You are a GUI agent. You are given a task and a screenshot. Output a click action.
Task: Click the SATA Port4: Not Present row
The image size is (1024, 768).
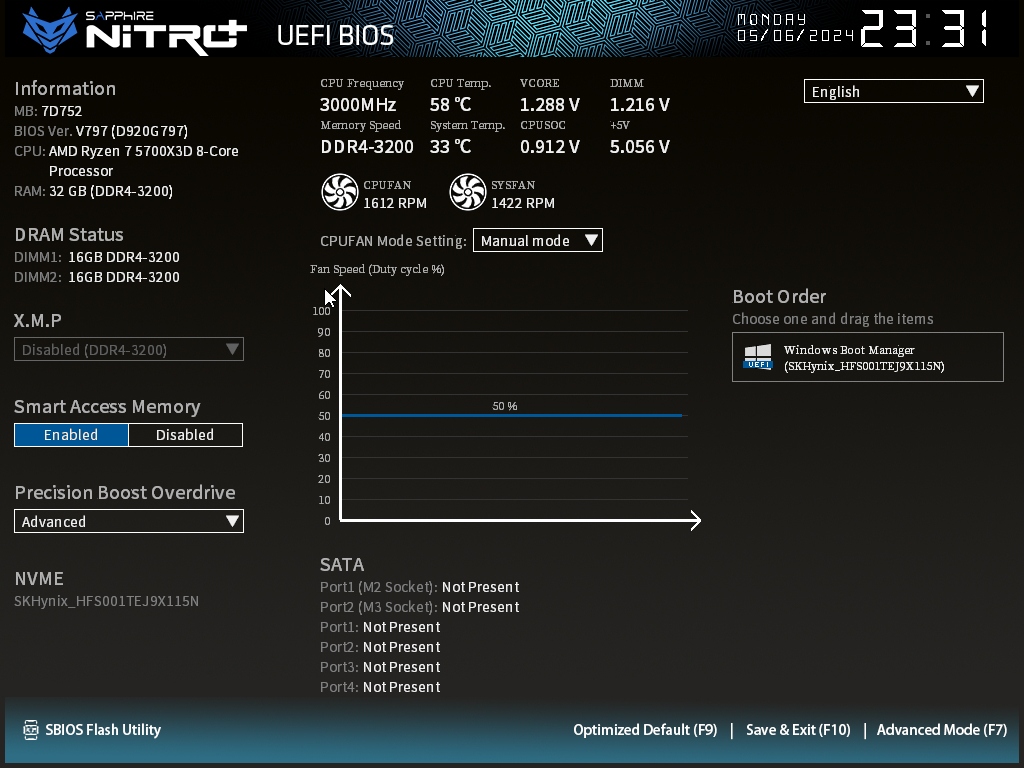[x=380, y=687]
